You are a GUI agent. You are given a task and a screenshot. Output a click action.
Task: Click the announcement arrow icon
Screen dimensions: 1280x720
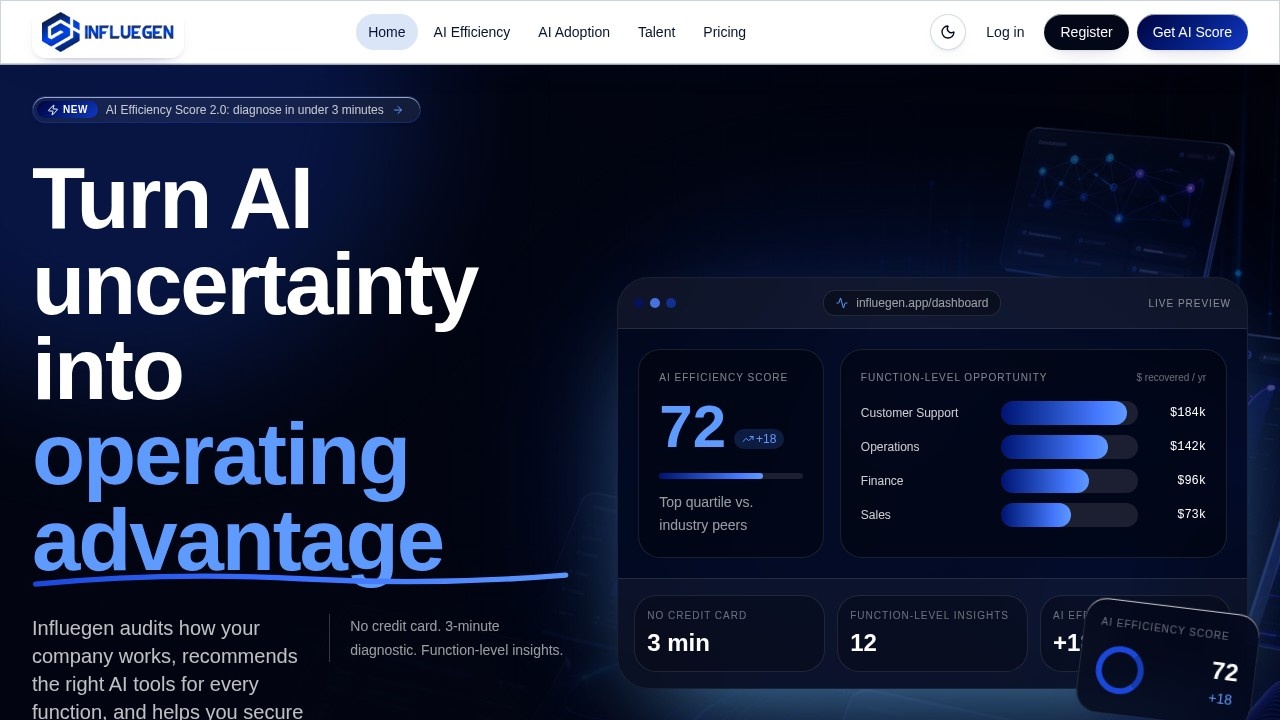coord(398,110)
